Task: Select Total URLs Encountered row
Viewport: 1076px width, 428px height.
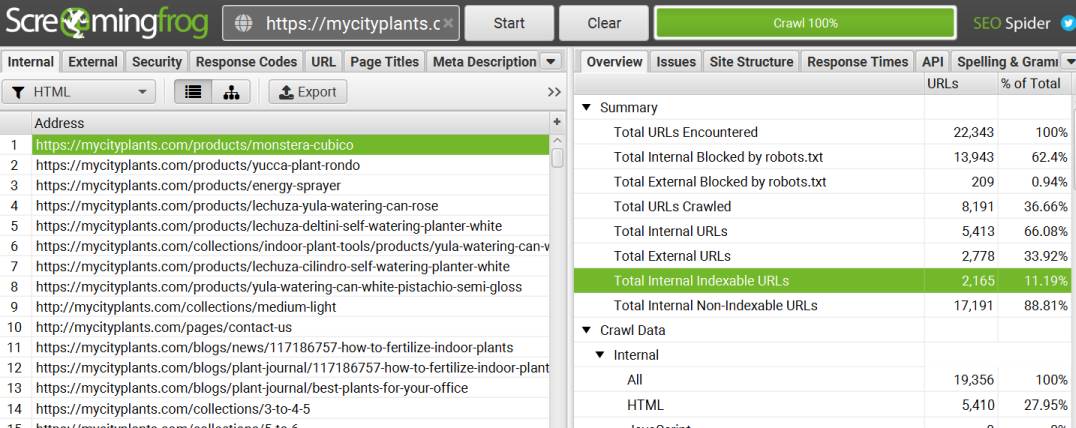Action: point(822,132)
